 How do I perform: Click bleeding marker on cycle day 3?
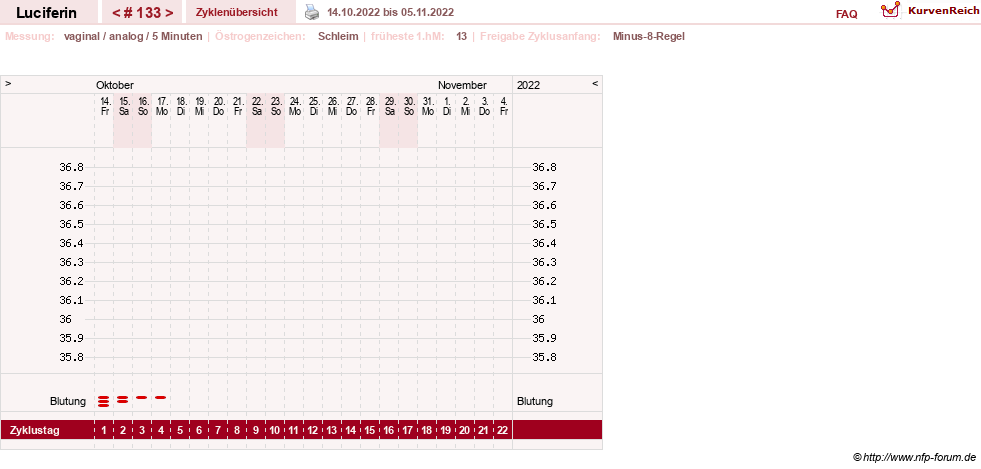click(142, 397)
